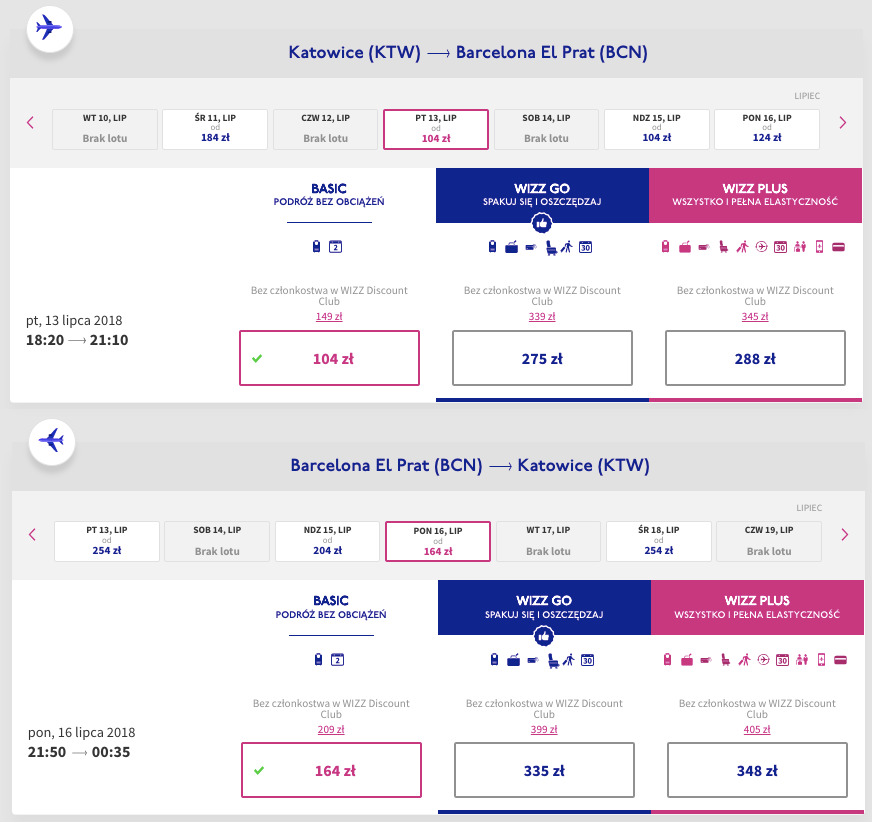Click the pink priority boarding icon under outbound WIZZ PLUS
The height and width of the screenshot is (822, 874).
pos(742,247)
